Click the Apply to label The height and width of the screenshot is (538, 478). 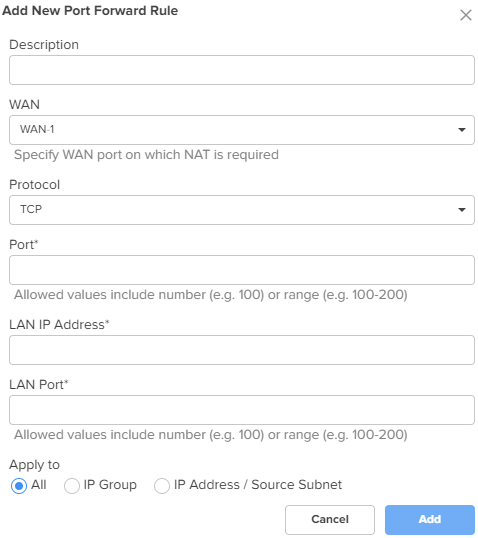(x=34, y=465)
